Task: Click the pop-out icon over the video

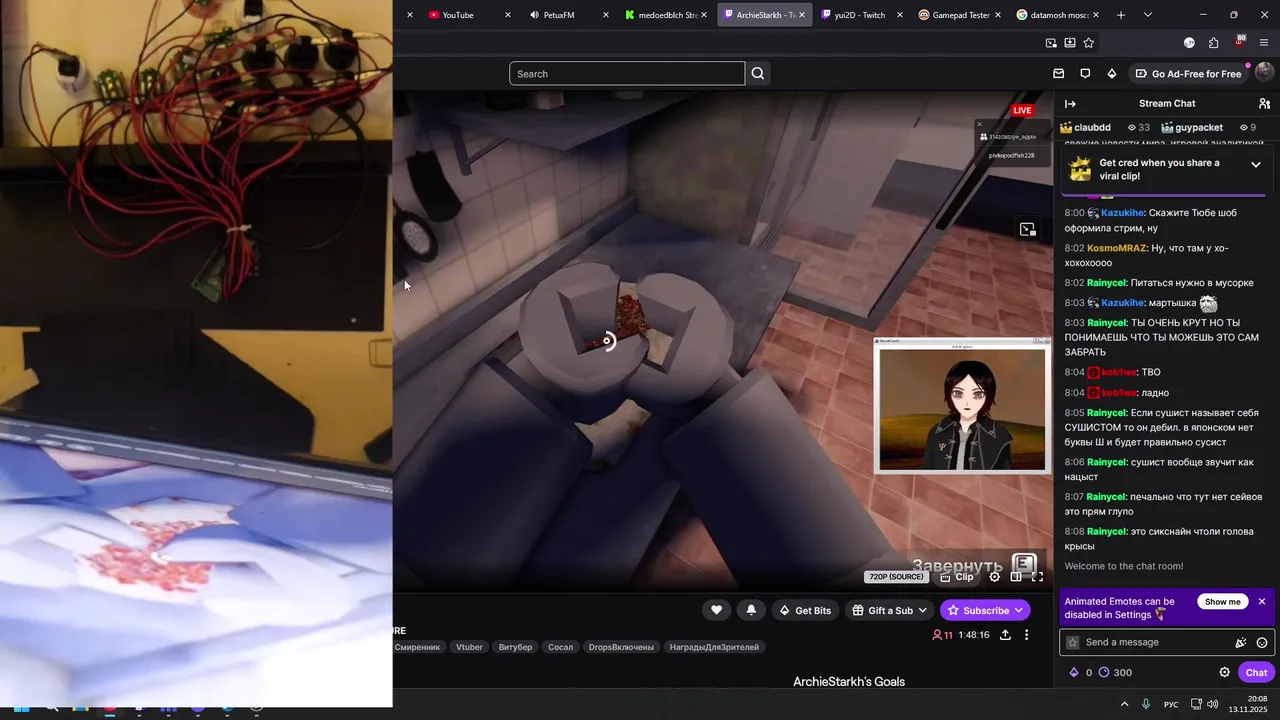Action: [x=1027, y=230]
